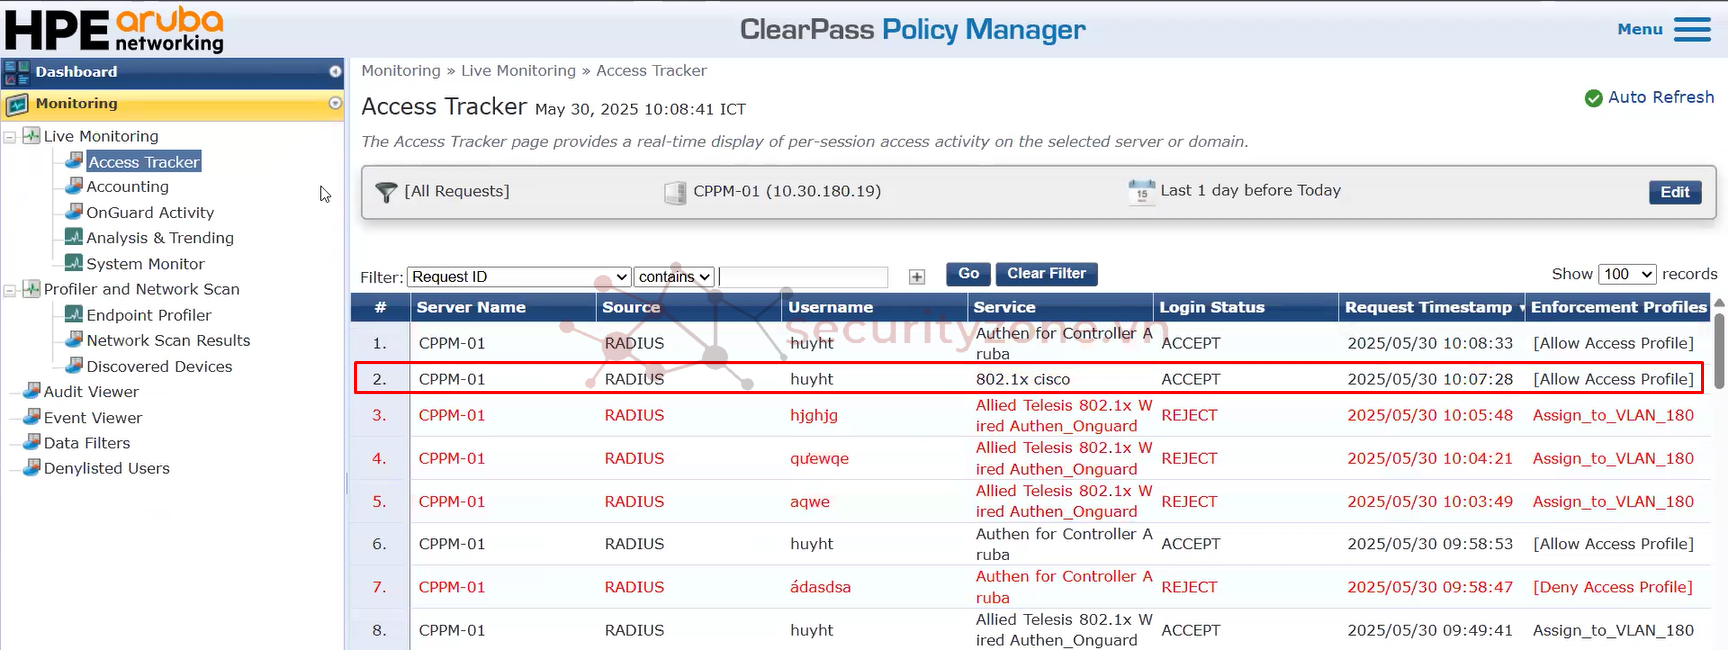This screenshot has width=1728, height=650.
Task: Click the Live Monitoring folder icon
Action: pos(32,135)
